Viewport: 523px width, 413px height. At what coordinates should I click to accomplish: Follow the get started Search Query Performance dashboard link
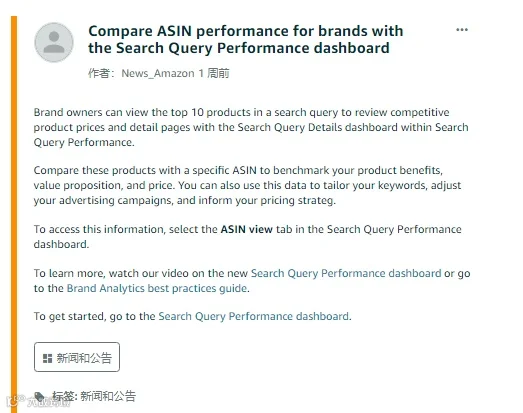[x=253, y=316]
